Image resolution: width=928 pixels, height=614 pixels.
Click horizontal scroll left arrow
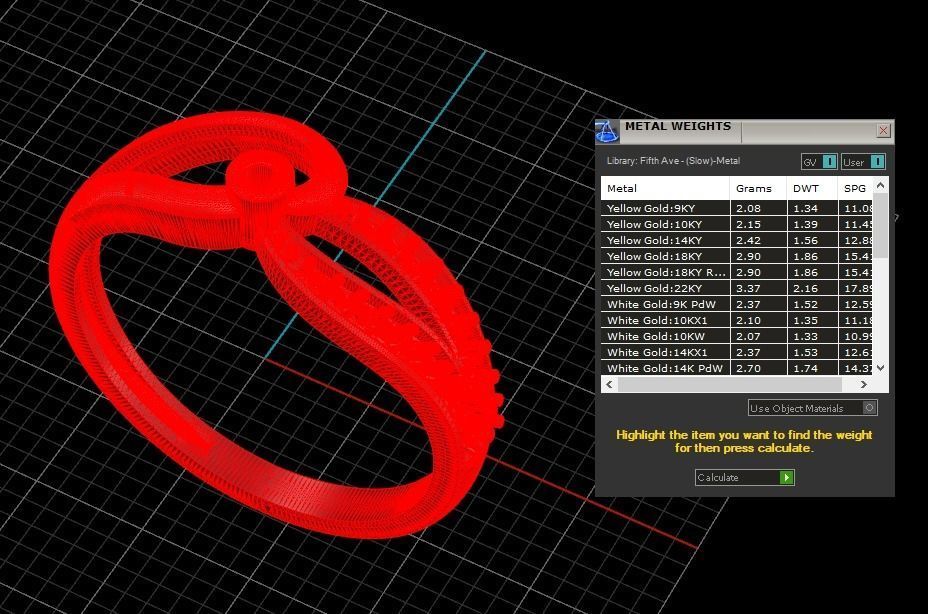click(610, 384)
